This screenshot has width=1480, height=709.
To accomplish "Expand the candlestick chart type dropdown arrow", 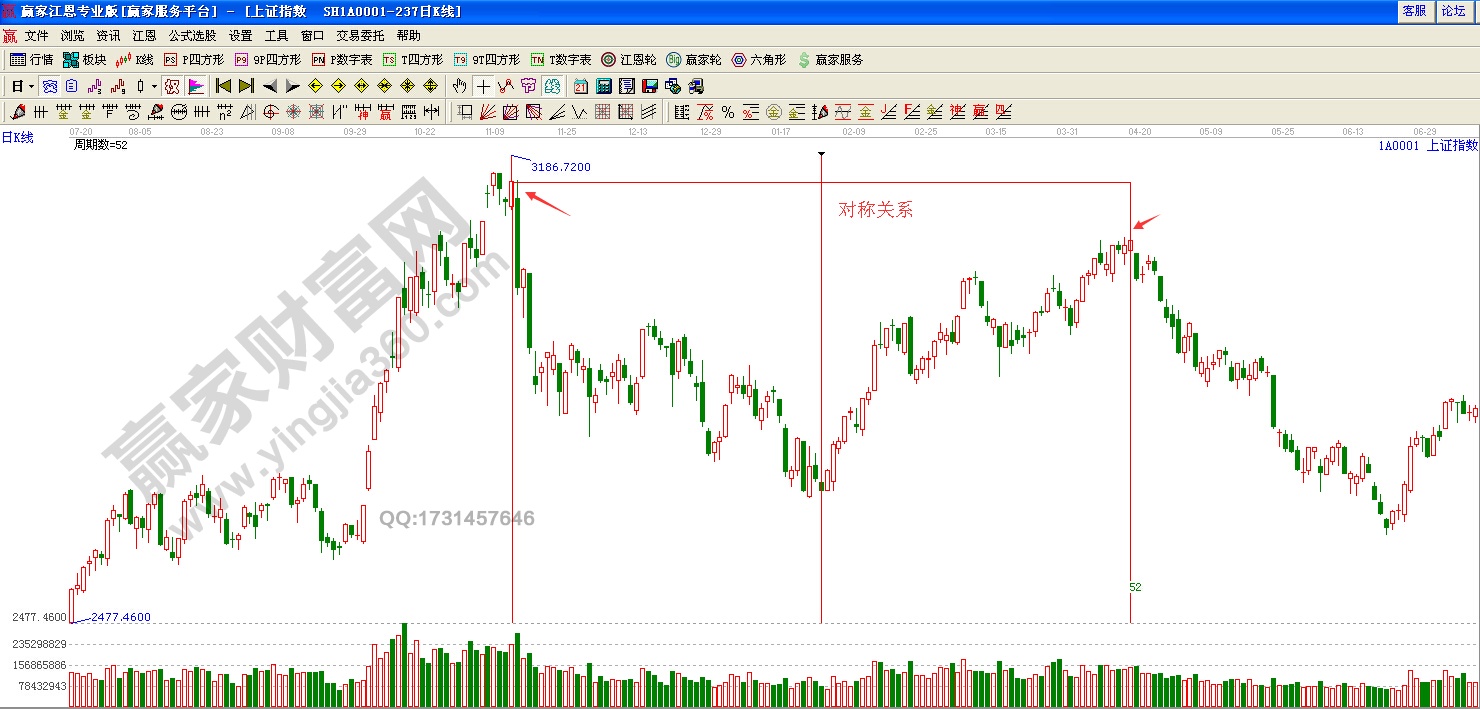I will (x=154, y=86).
